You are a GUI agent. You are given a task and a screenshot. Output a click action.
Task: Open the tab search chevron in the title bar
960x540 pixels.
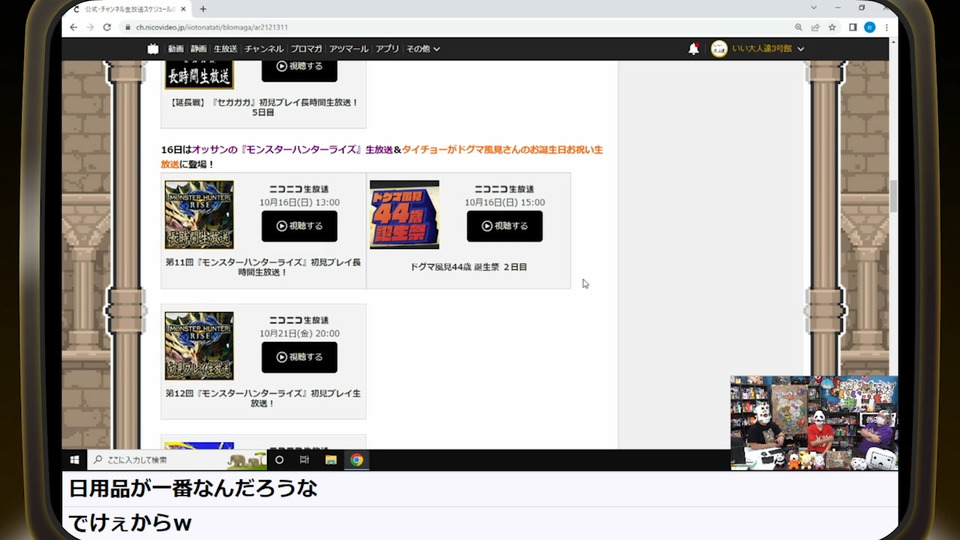(814, 8)
